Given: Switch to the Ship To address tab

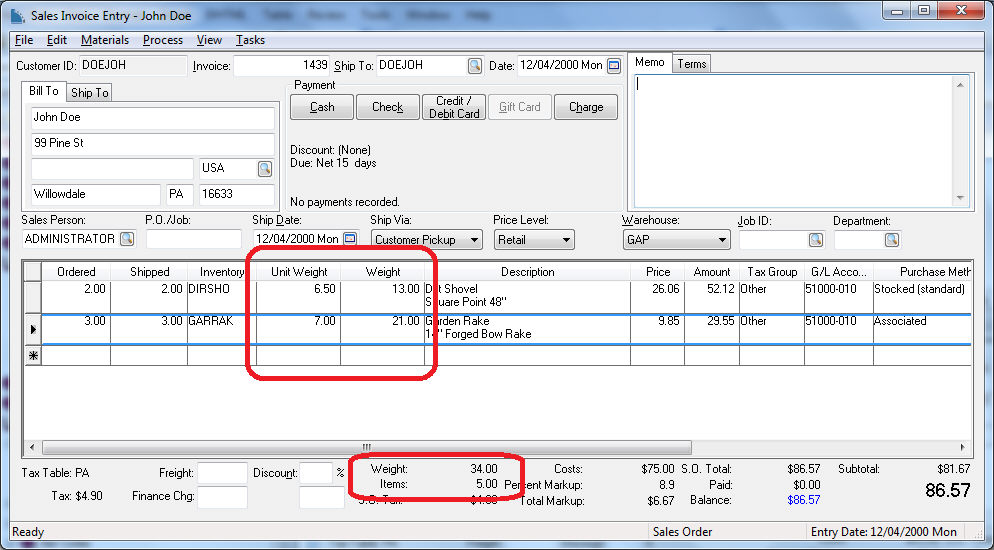Looking at the screenshot, I should tap(89, 93).
